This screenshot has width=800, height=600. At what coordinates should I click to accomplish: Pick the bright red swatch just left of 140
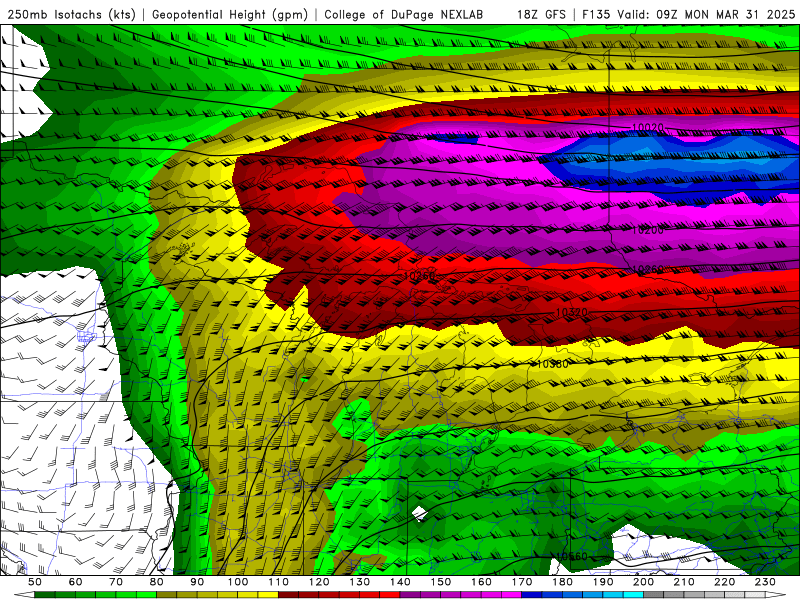point(390,594)
